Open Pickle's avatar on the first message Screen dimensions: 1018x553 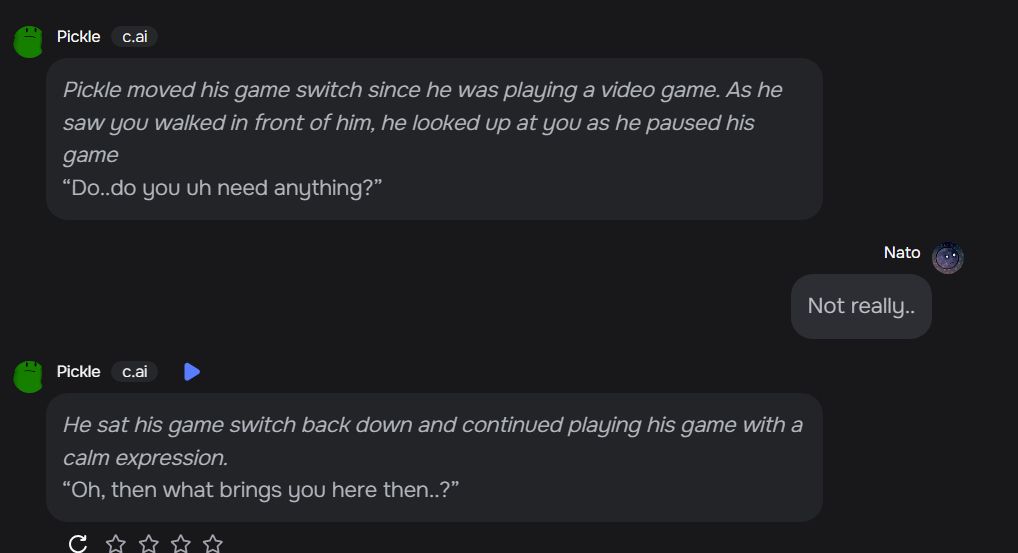[x=28, y=42]
